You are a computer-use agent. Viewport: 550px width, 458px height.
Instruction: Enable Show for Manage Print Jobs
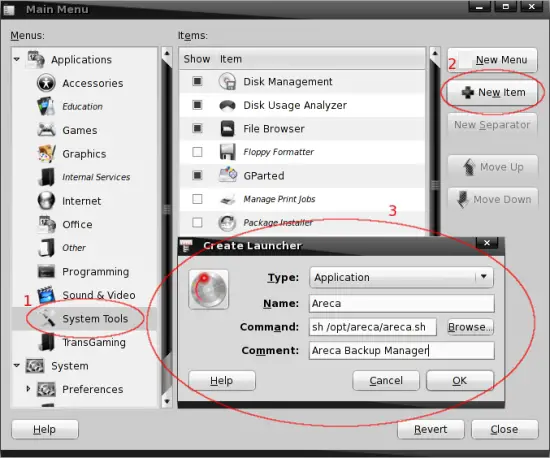point(197,199)
